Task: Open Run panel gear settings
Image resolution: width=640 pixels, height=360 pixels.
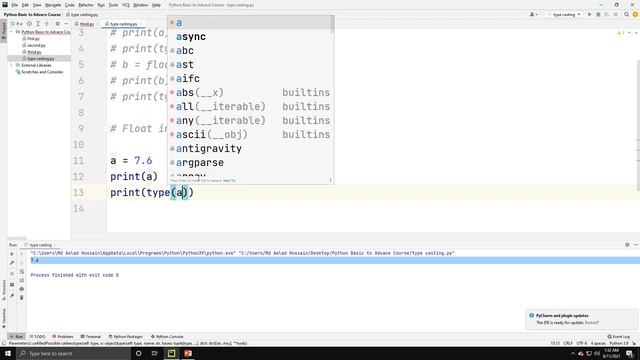Action: (627, 245)
